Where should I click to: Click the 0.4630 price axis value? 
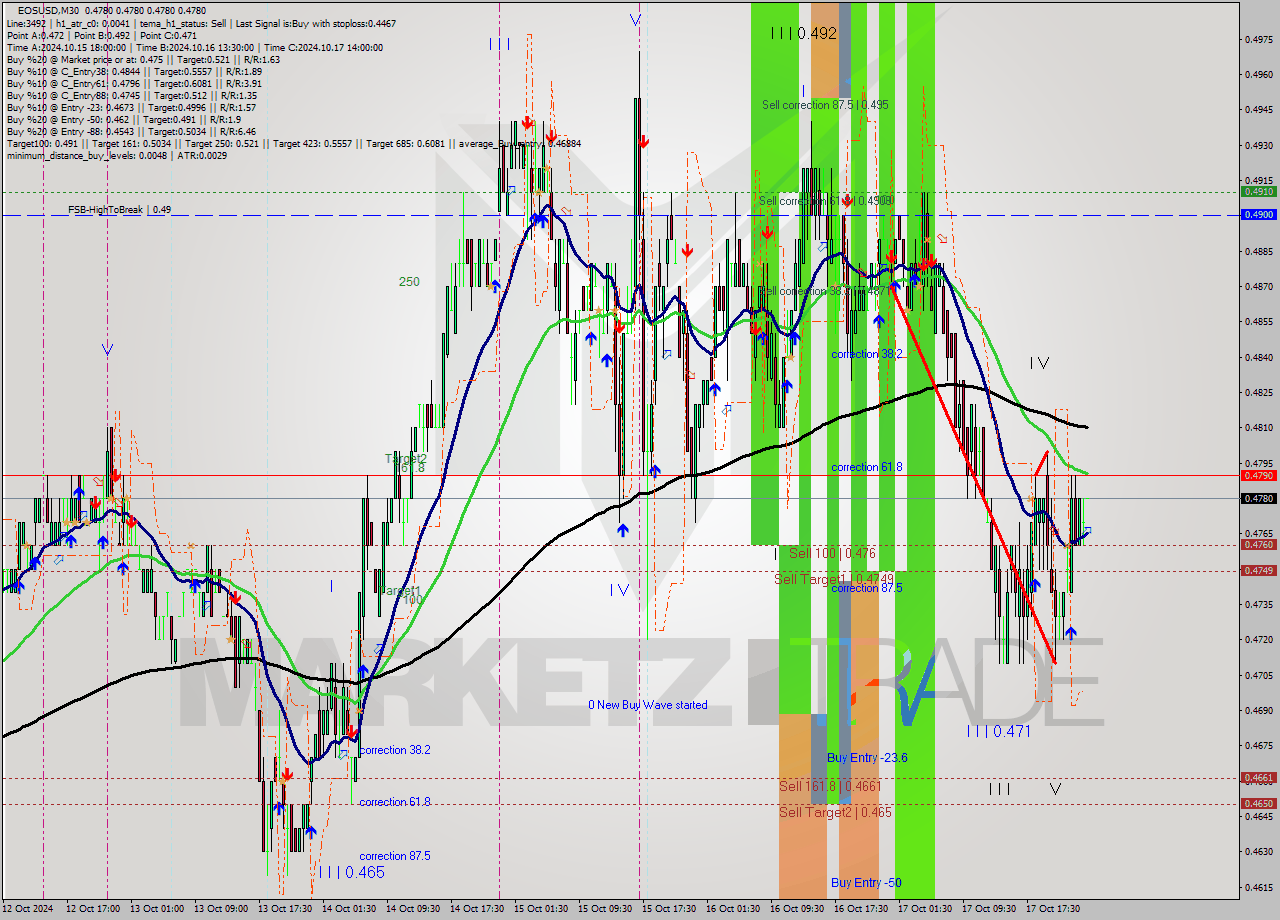[1257, 851]
